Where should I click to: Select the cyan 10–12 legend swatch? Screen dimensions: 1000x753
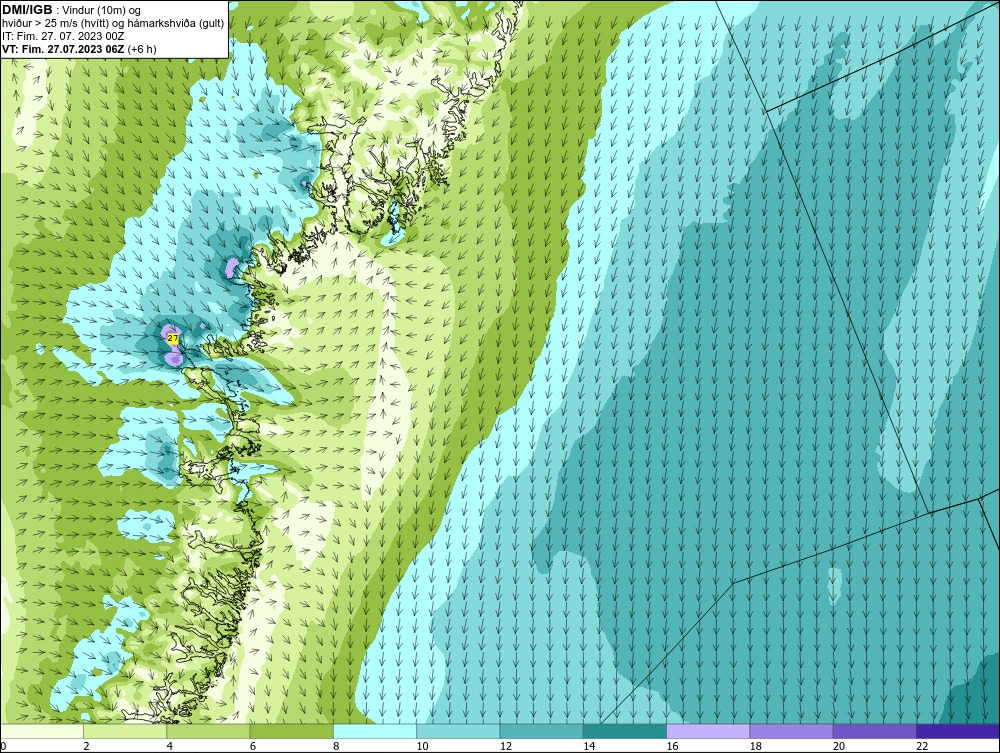(x=458, y=731)
